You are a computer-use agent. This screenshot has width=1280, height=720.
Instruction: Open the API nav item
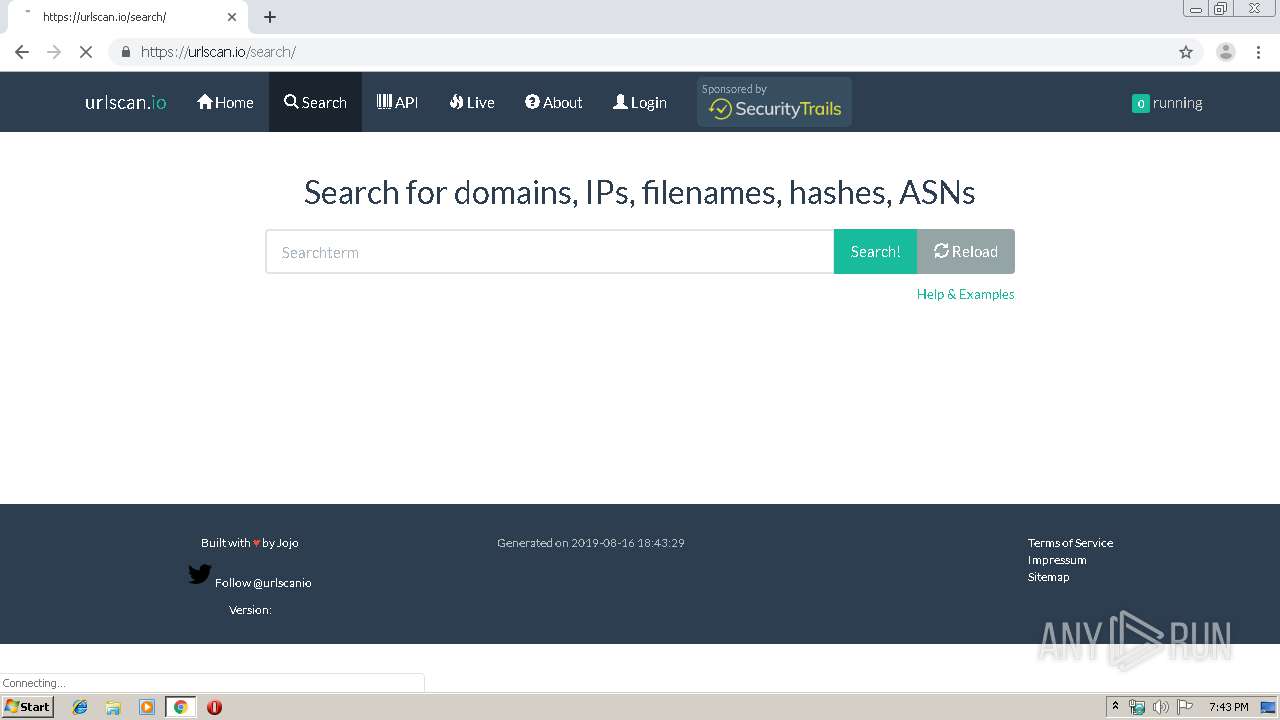tap(397, 102)
